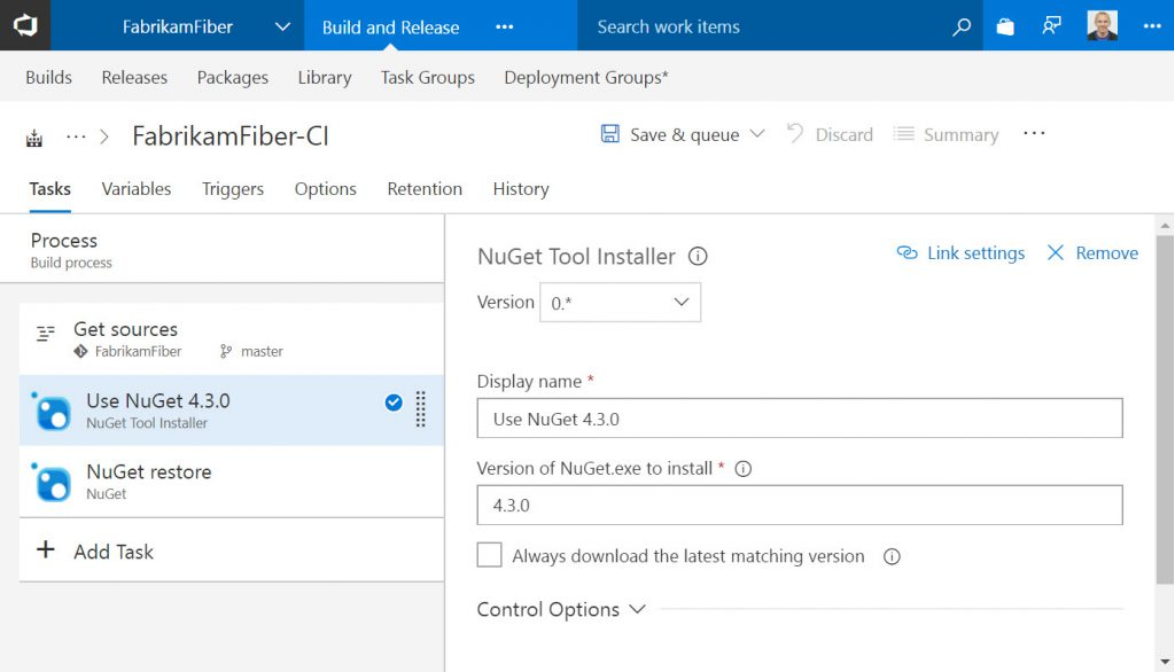Open the build Summary
The width and height of the screenshot is (1174, 672).
946,135
